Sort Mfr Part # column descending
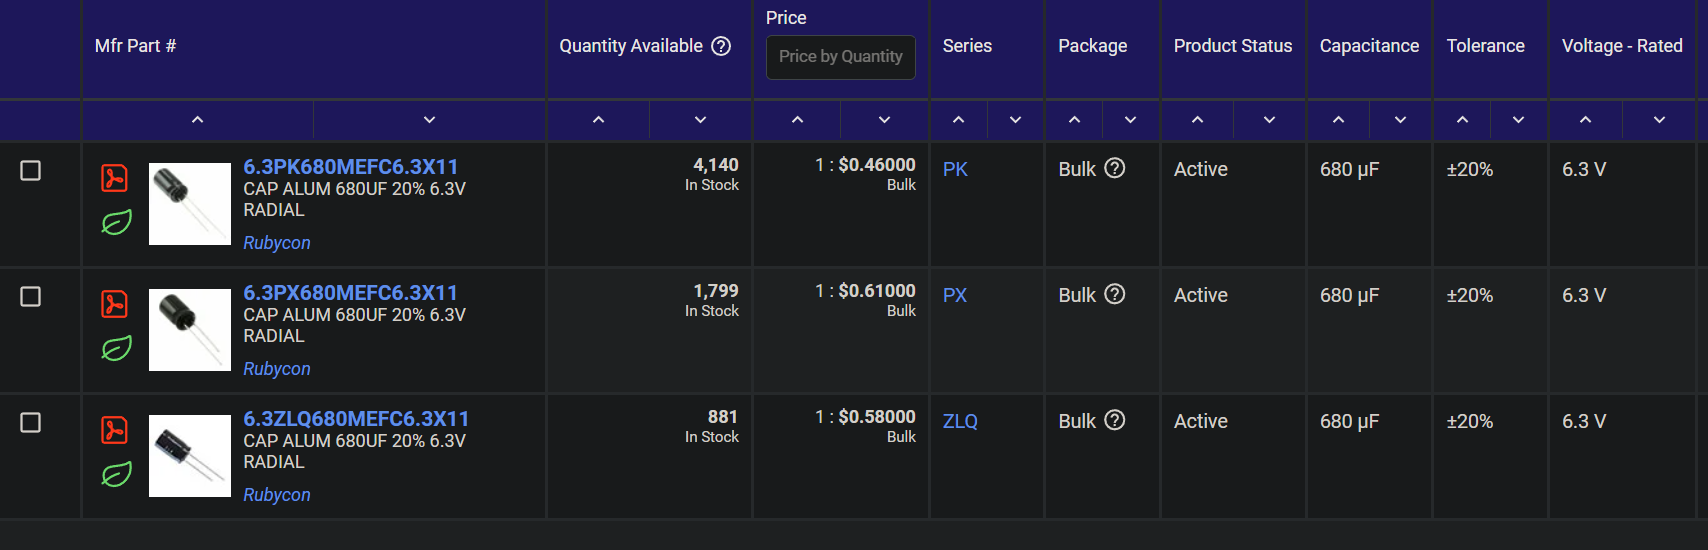The height and width of the screenshot is (550, 1708). 429,120
